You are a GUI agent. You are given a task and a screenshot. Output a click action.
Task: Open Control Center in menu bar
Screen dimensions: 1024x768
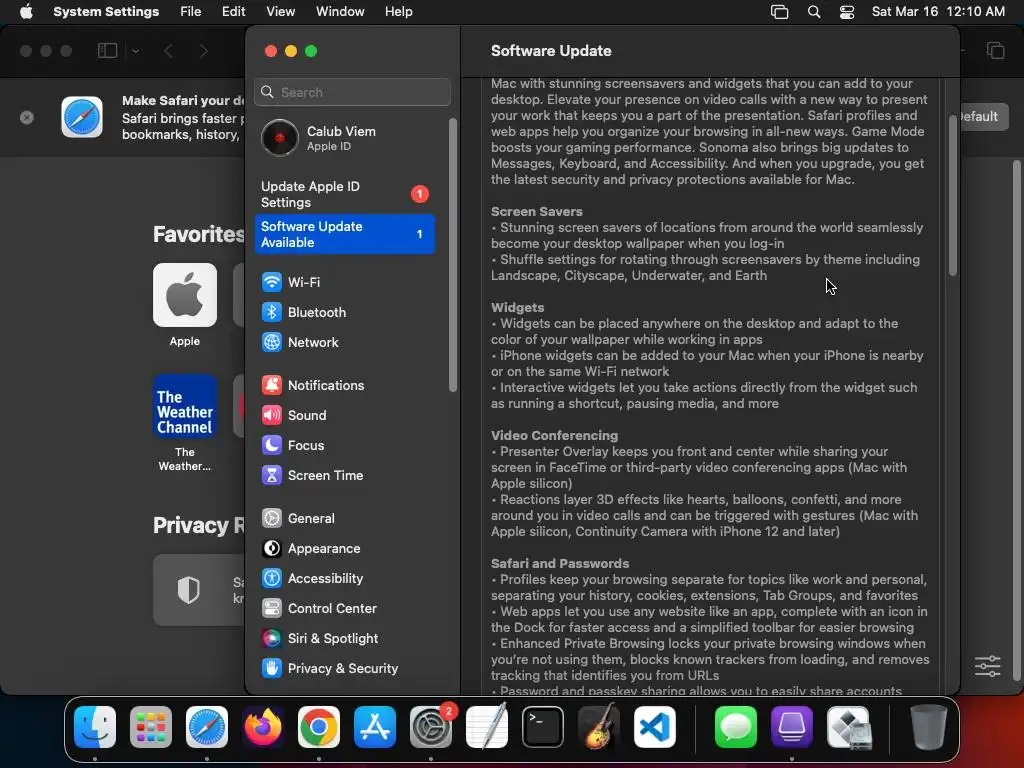click(x=847, y=12)
